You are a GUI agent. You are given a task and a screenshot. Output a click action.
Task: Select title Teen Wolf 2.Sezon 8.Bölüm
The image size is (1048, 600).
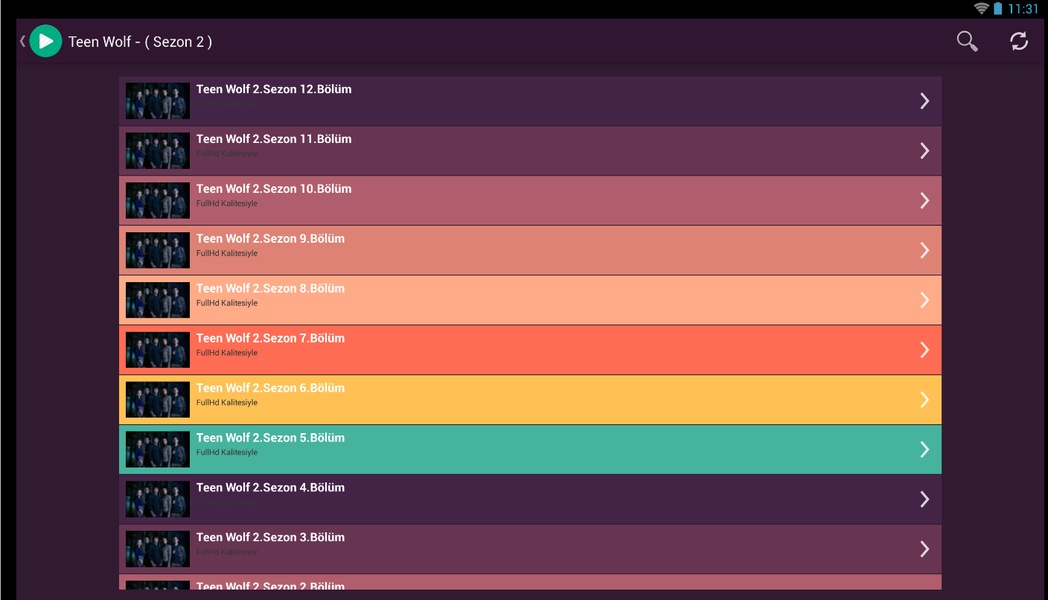click(x=270, y=289)
